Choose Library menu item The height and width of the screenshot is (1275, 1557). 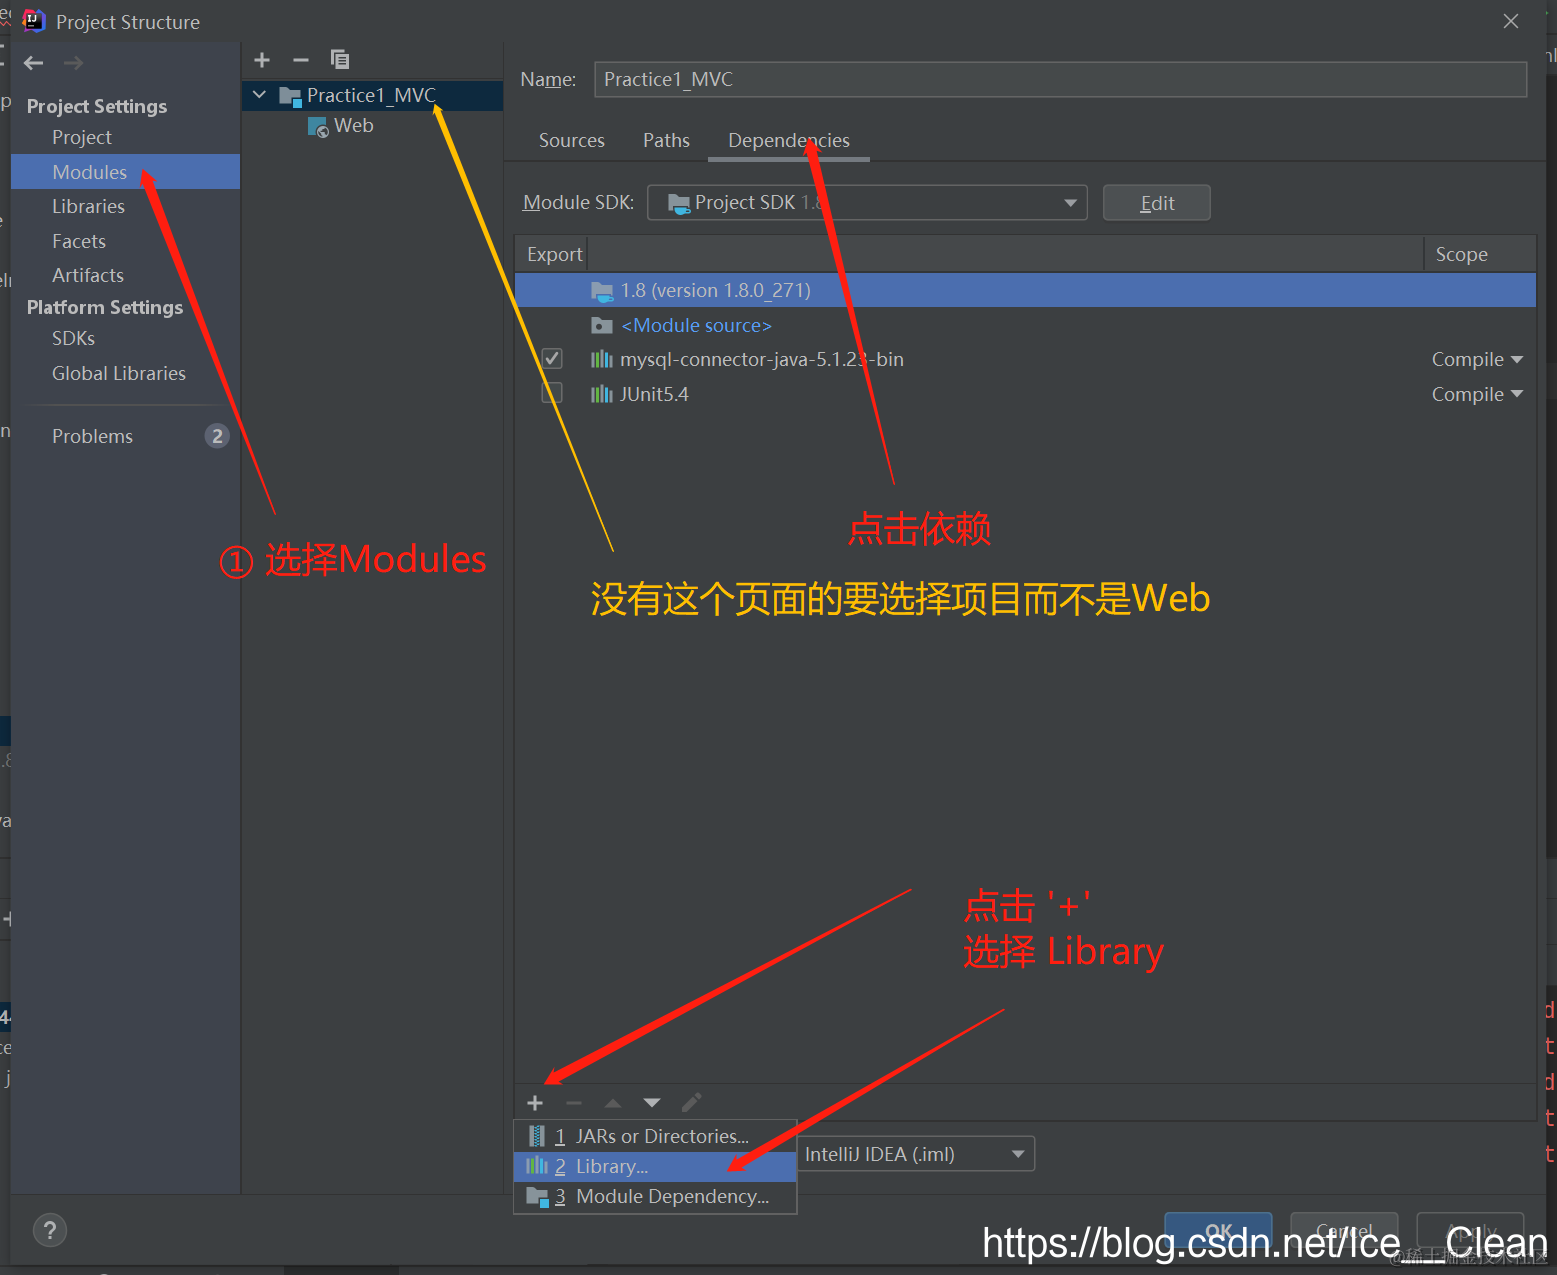[x=655, y=1166]
